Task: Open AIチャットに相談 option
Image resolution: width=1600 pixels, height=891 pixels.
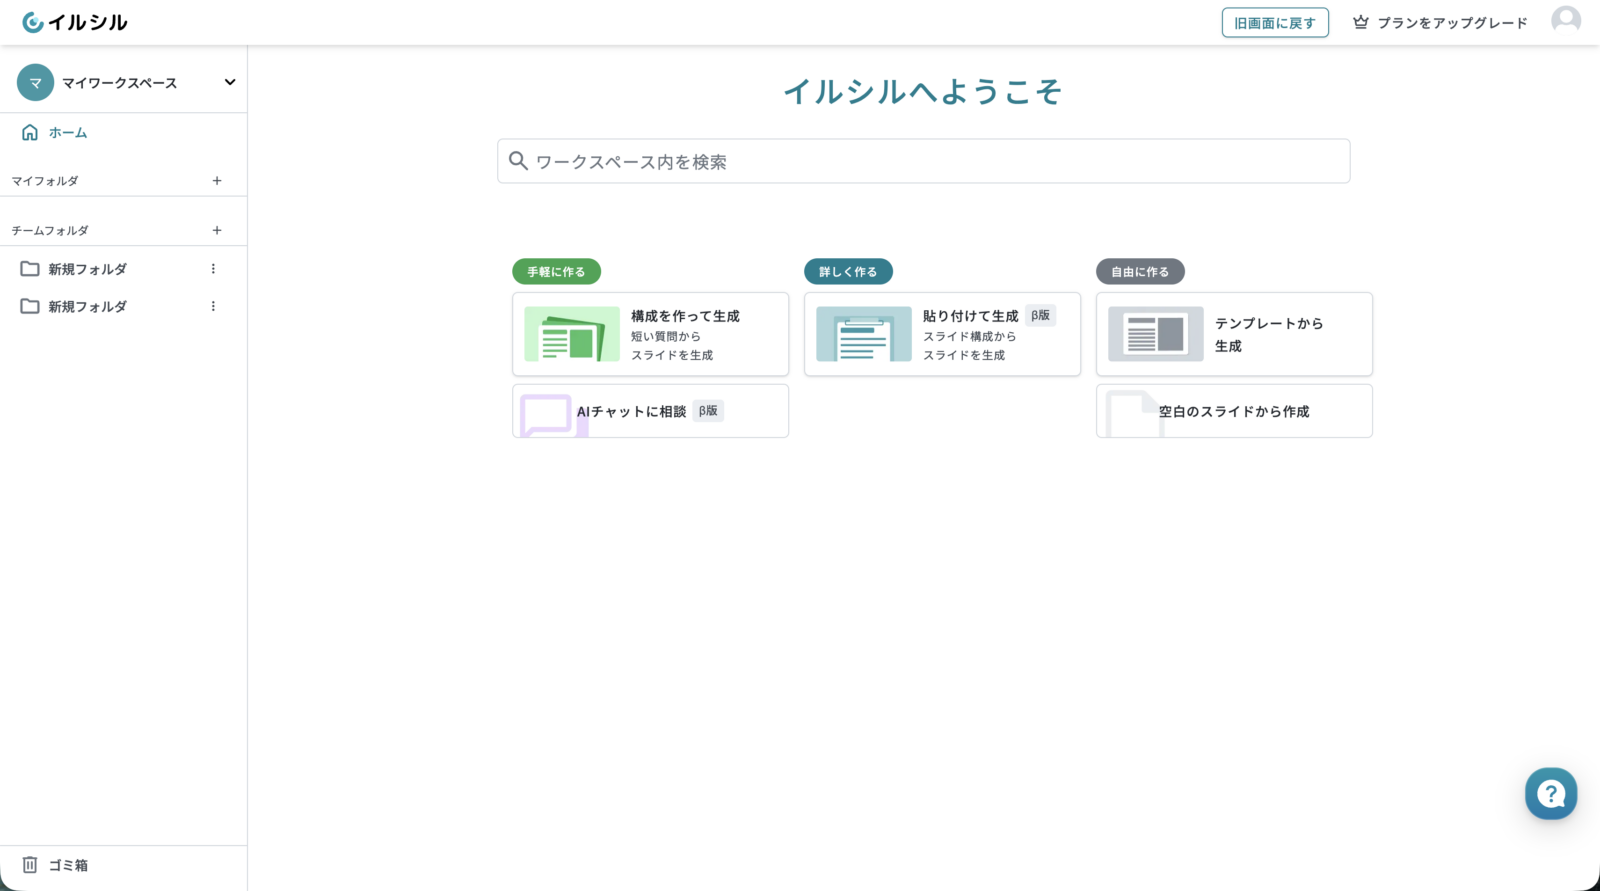Action: pyautogui.click(x=650, y=411)
